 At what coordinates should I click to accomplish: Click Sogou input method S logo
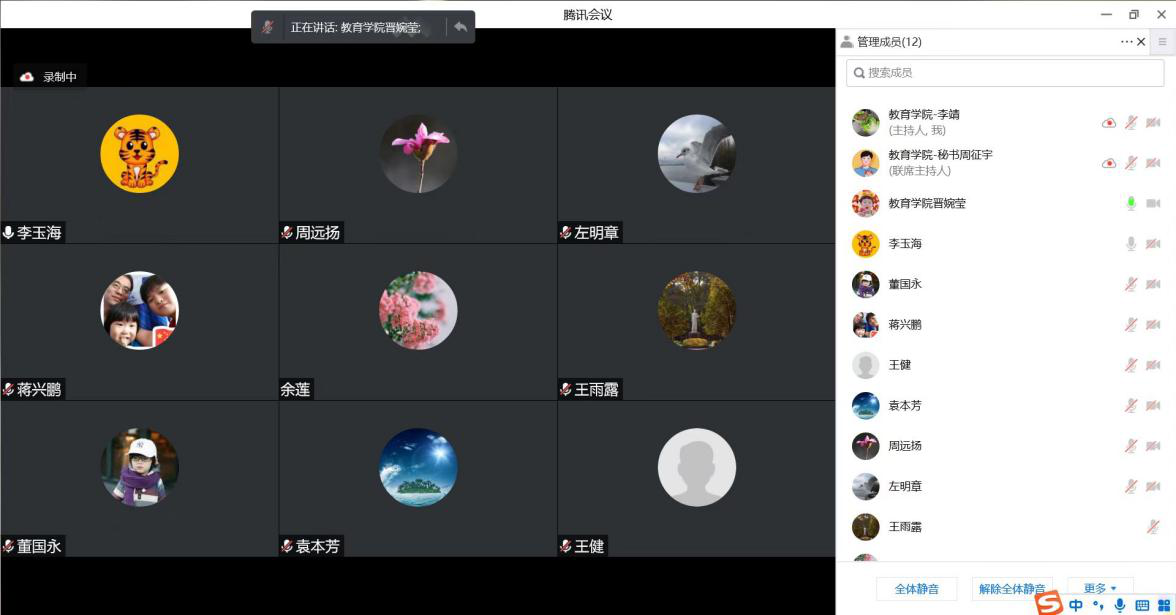click(1048, 603)
